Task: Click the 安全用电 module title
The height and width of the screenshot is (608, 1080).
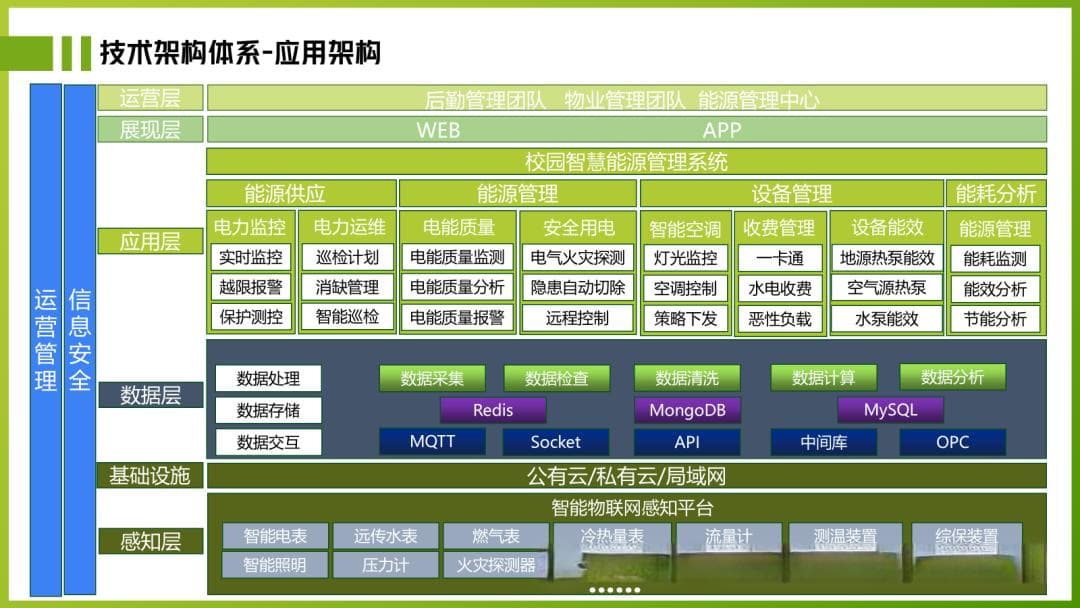Action: click(x=579, y=227)
